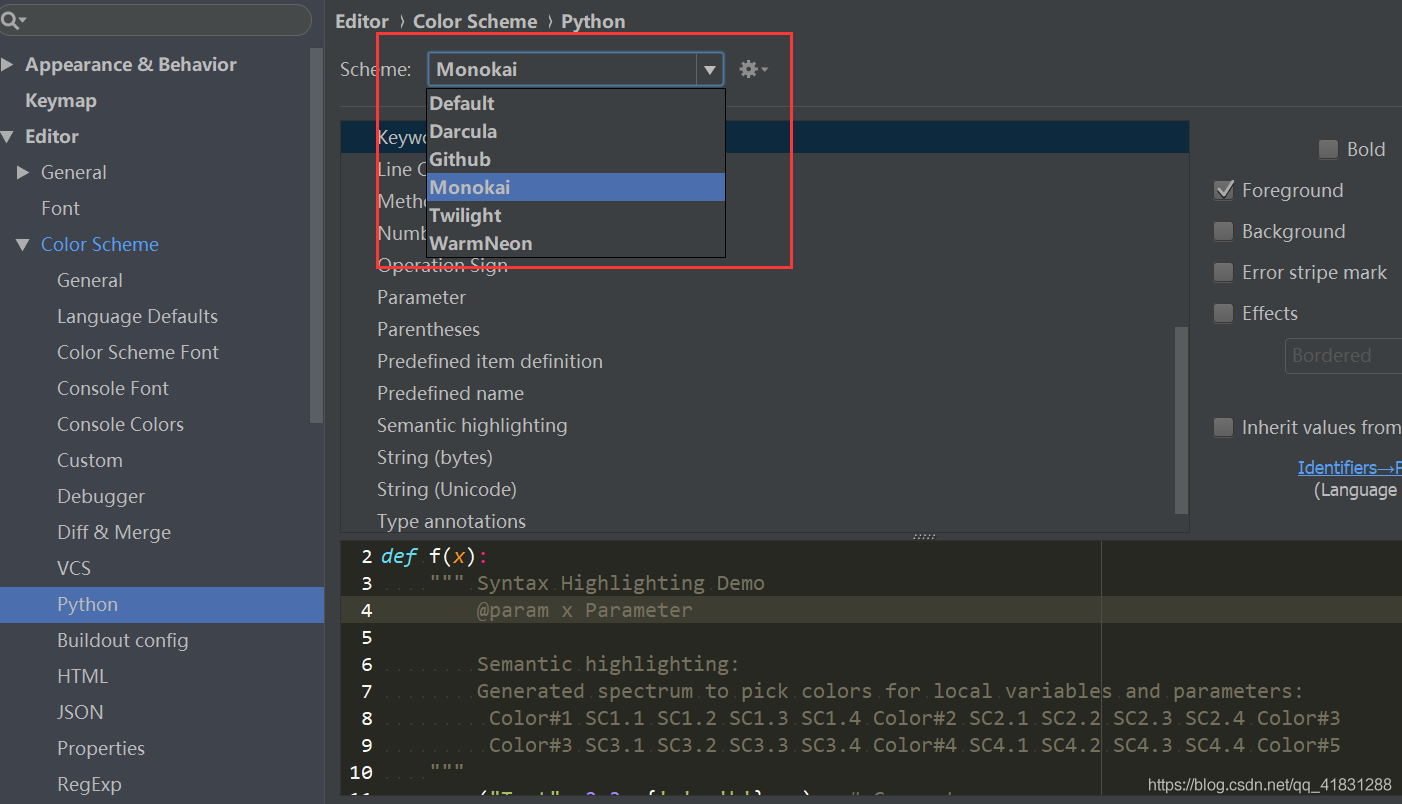Click preview line 4 @param text
This screenshot has height=804, width=1402.
[584, 610]
